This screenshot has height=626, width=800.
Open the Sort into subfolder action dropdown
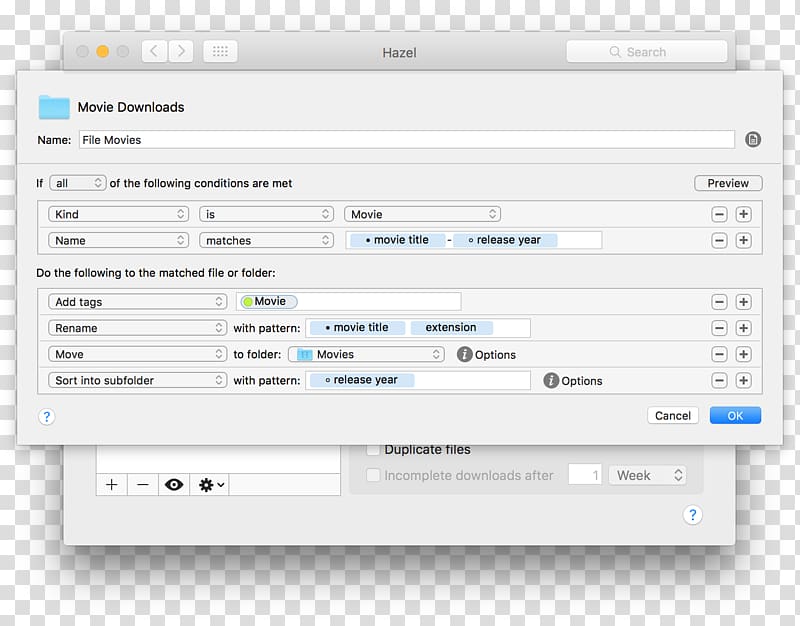(137, 381)
